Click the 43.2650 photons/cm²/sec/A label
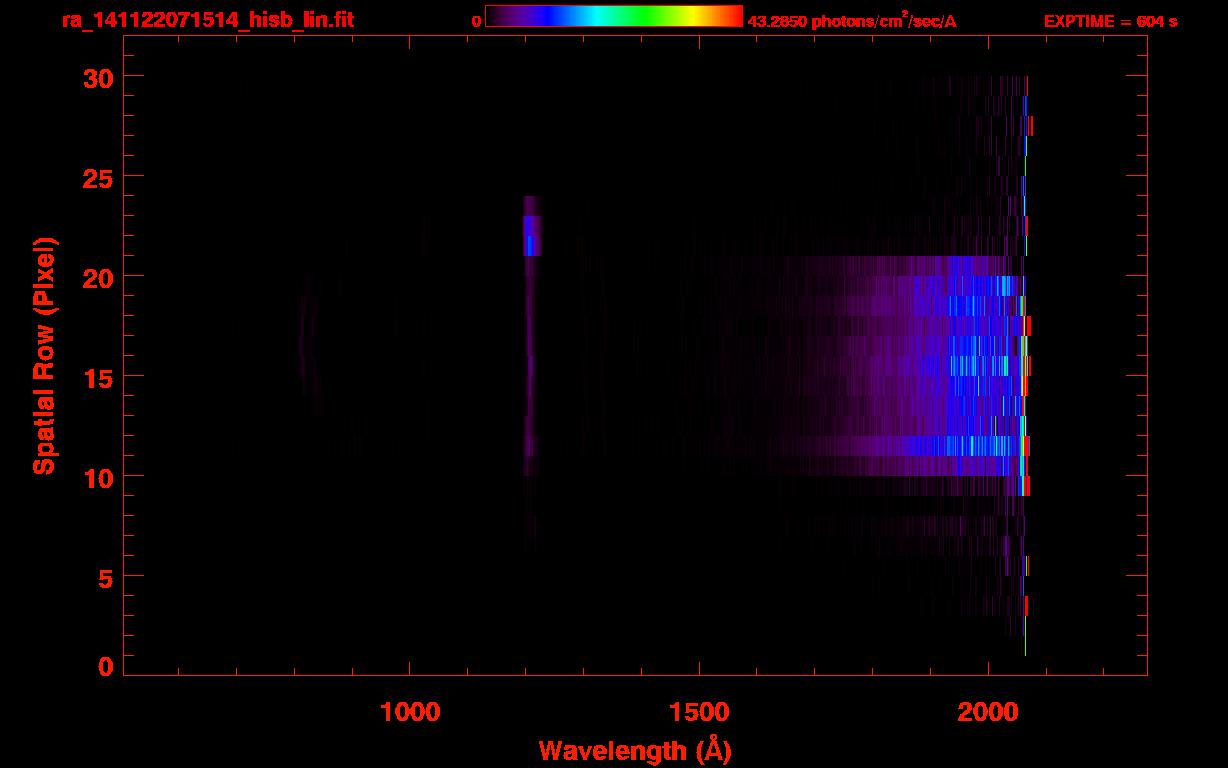This screenshot has width=1228, height=768. coord(852,20)
